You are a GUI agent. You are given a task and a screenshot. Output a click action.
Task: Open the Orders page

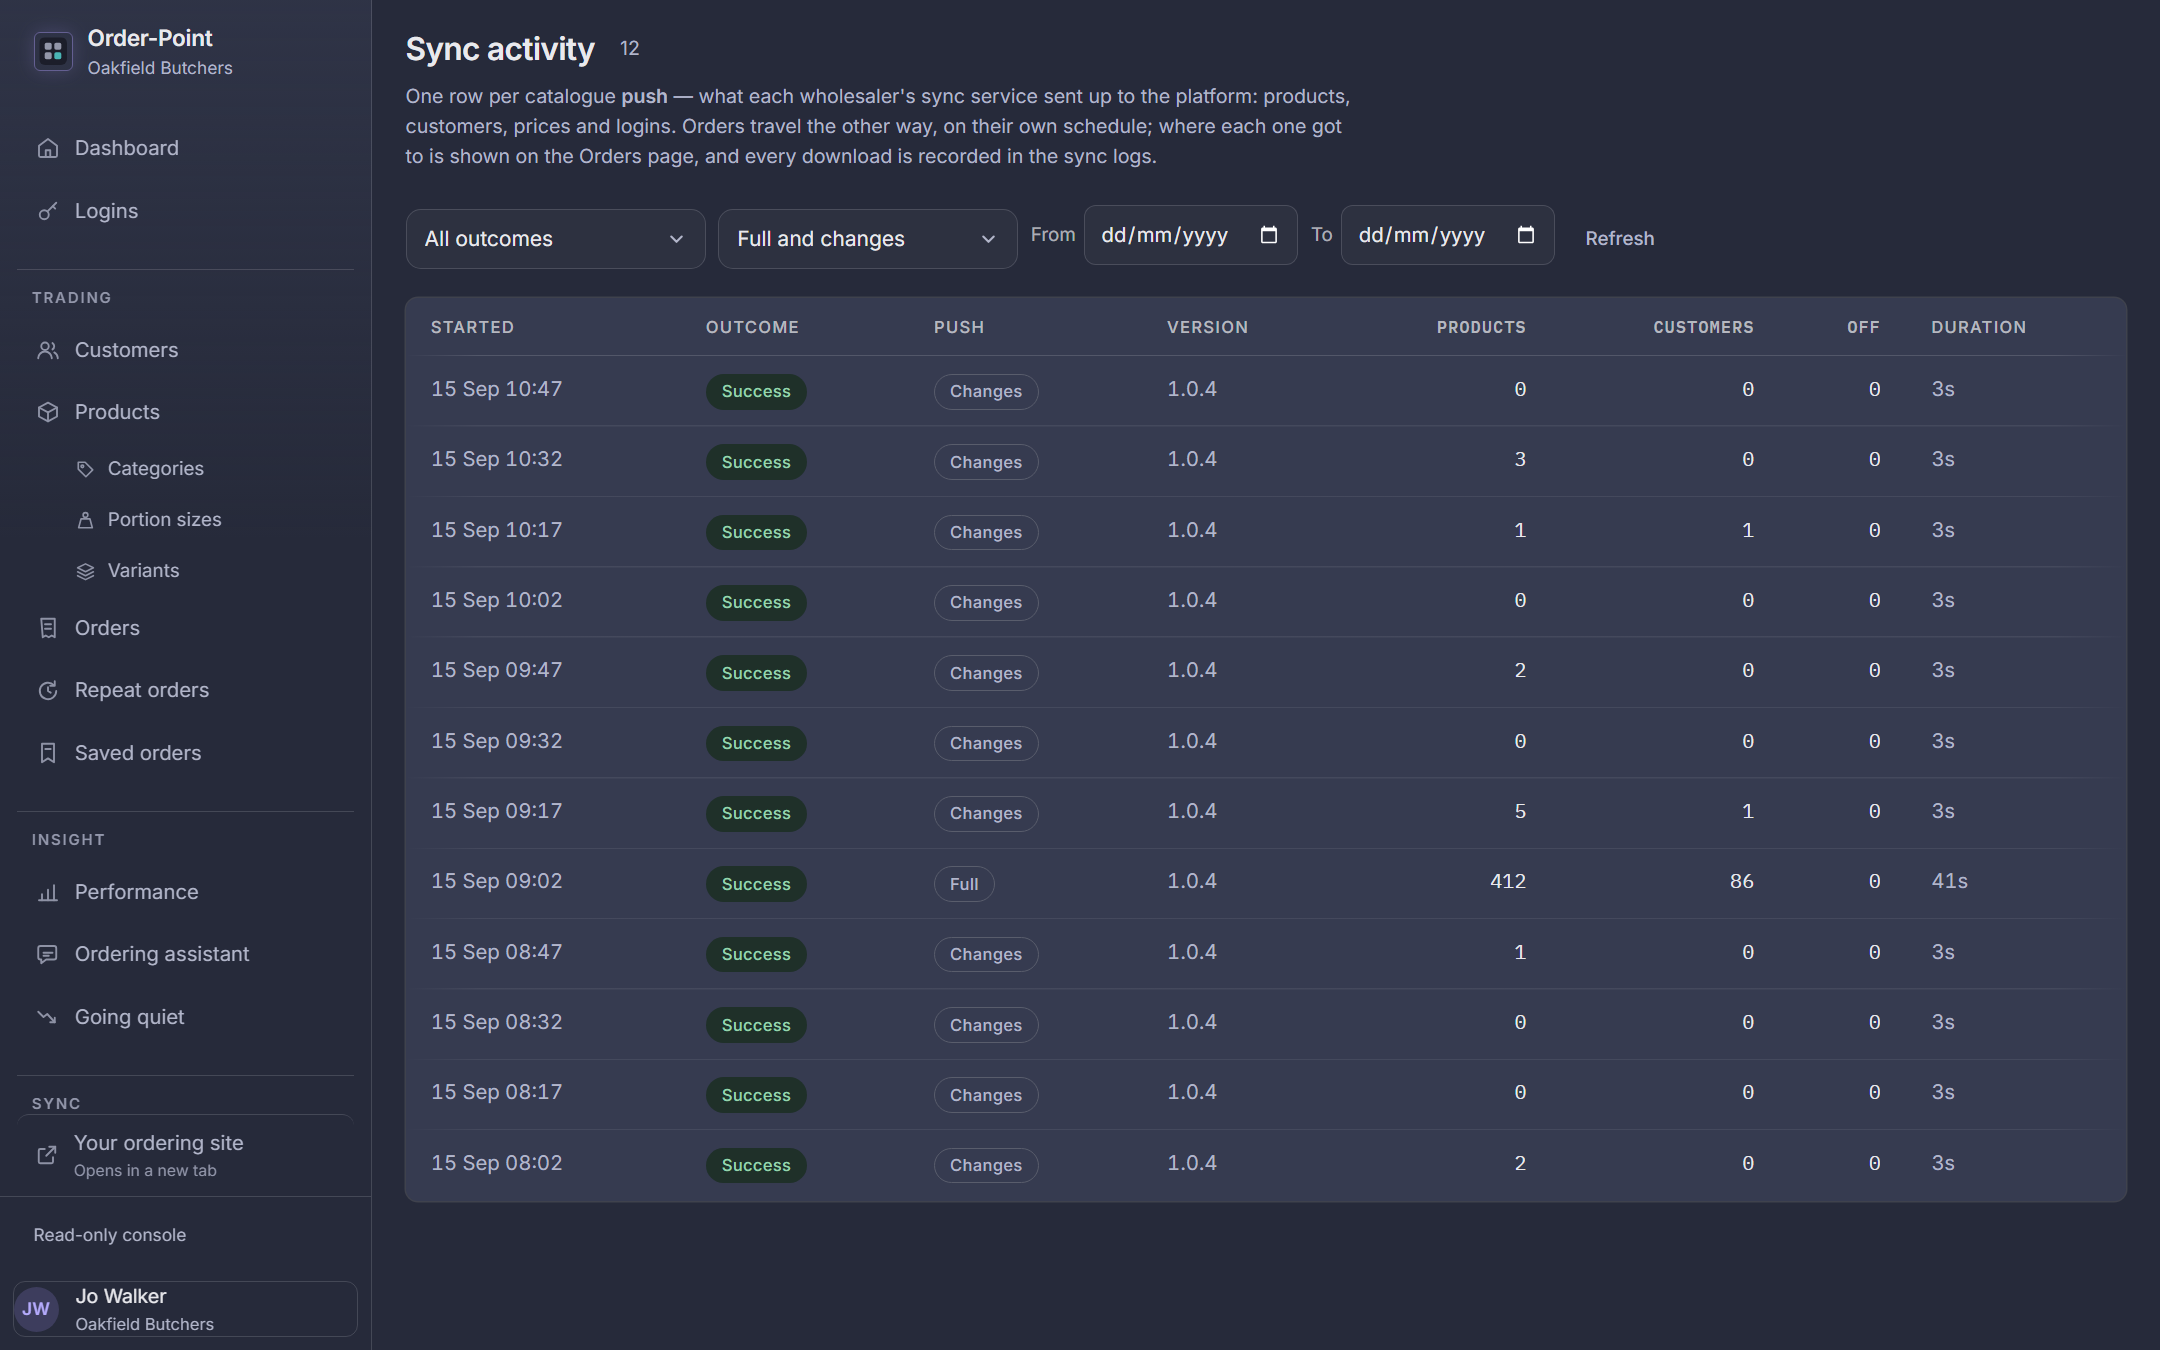pyautogui.click(x=186, y=628)
